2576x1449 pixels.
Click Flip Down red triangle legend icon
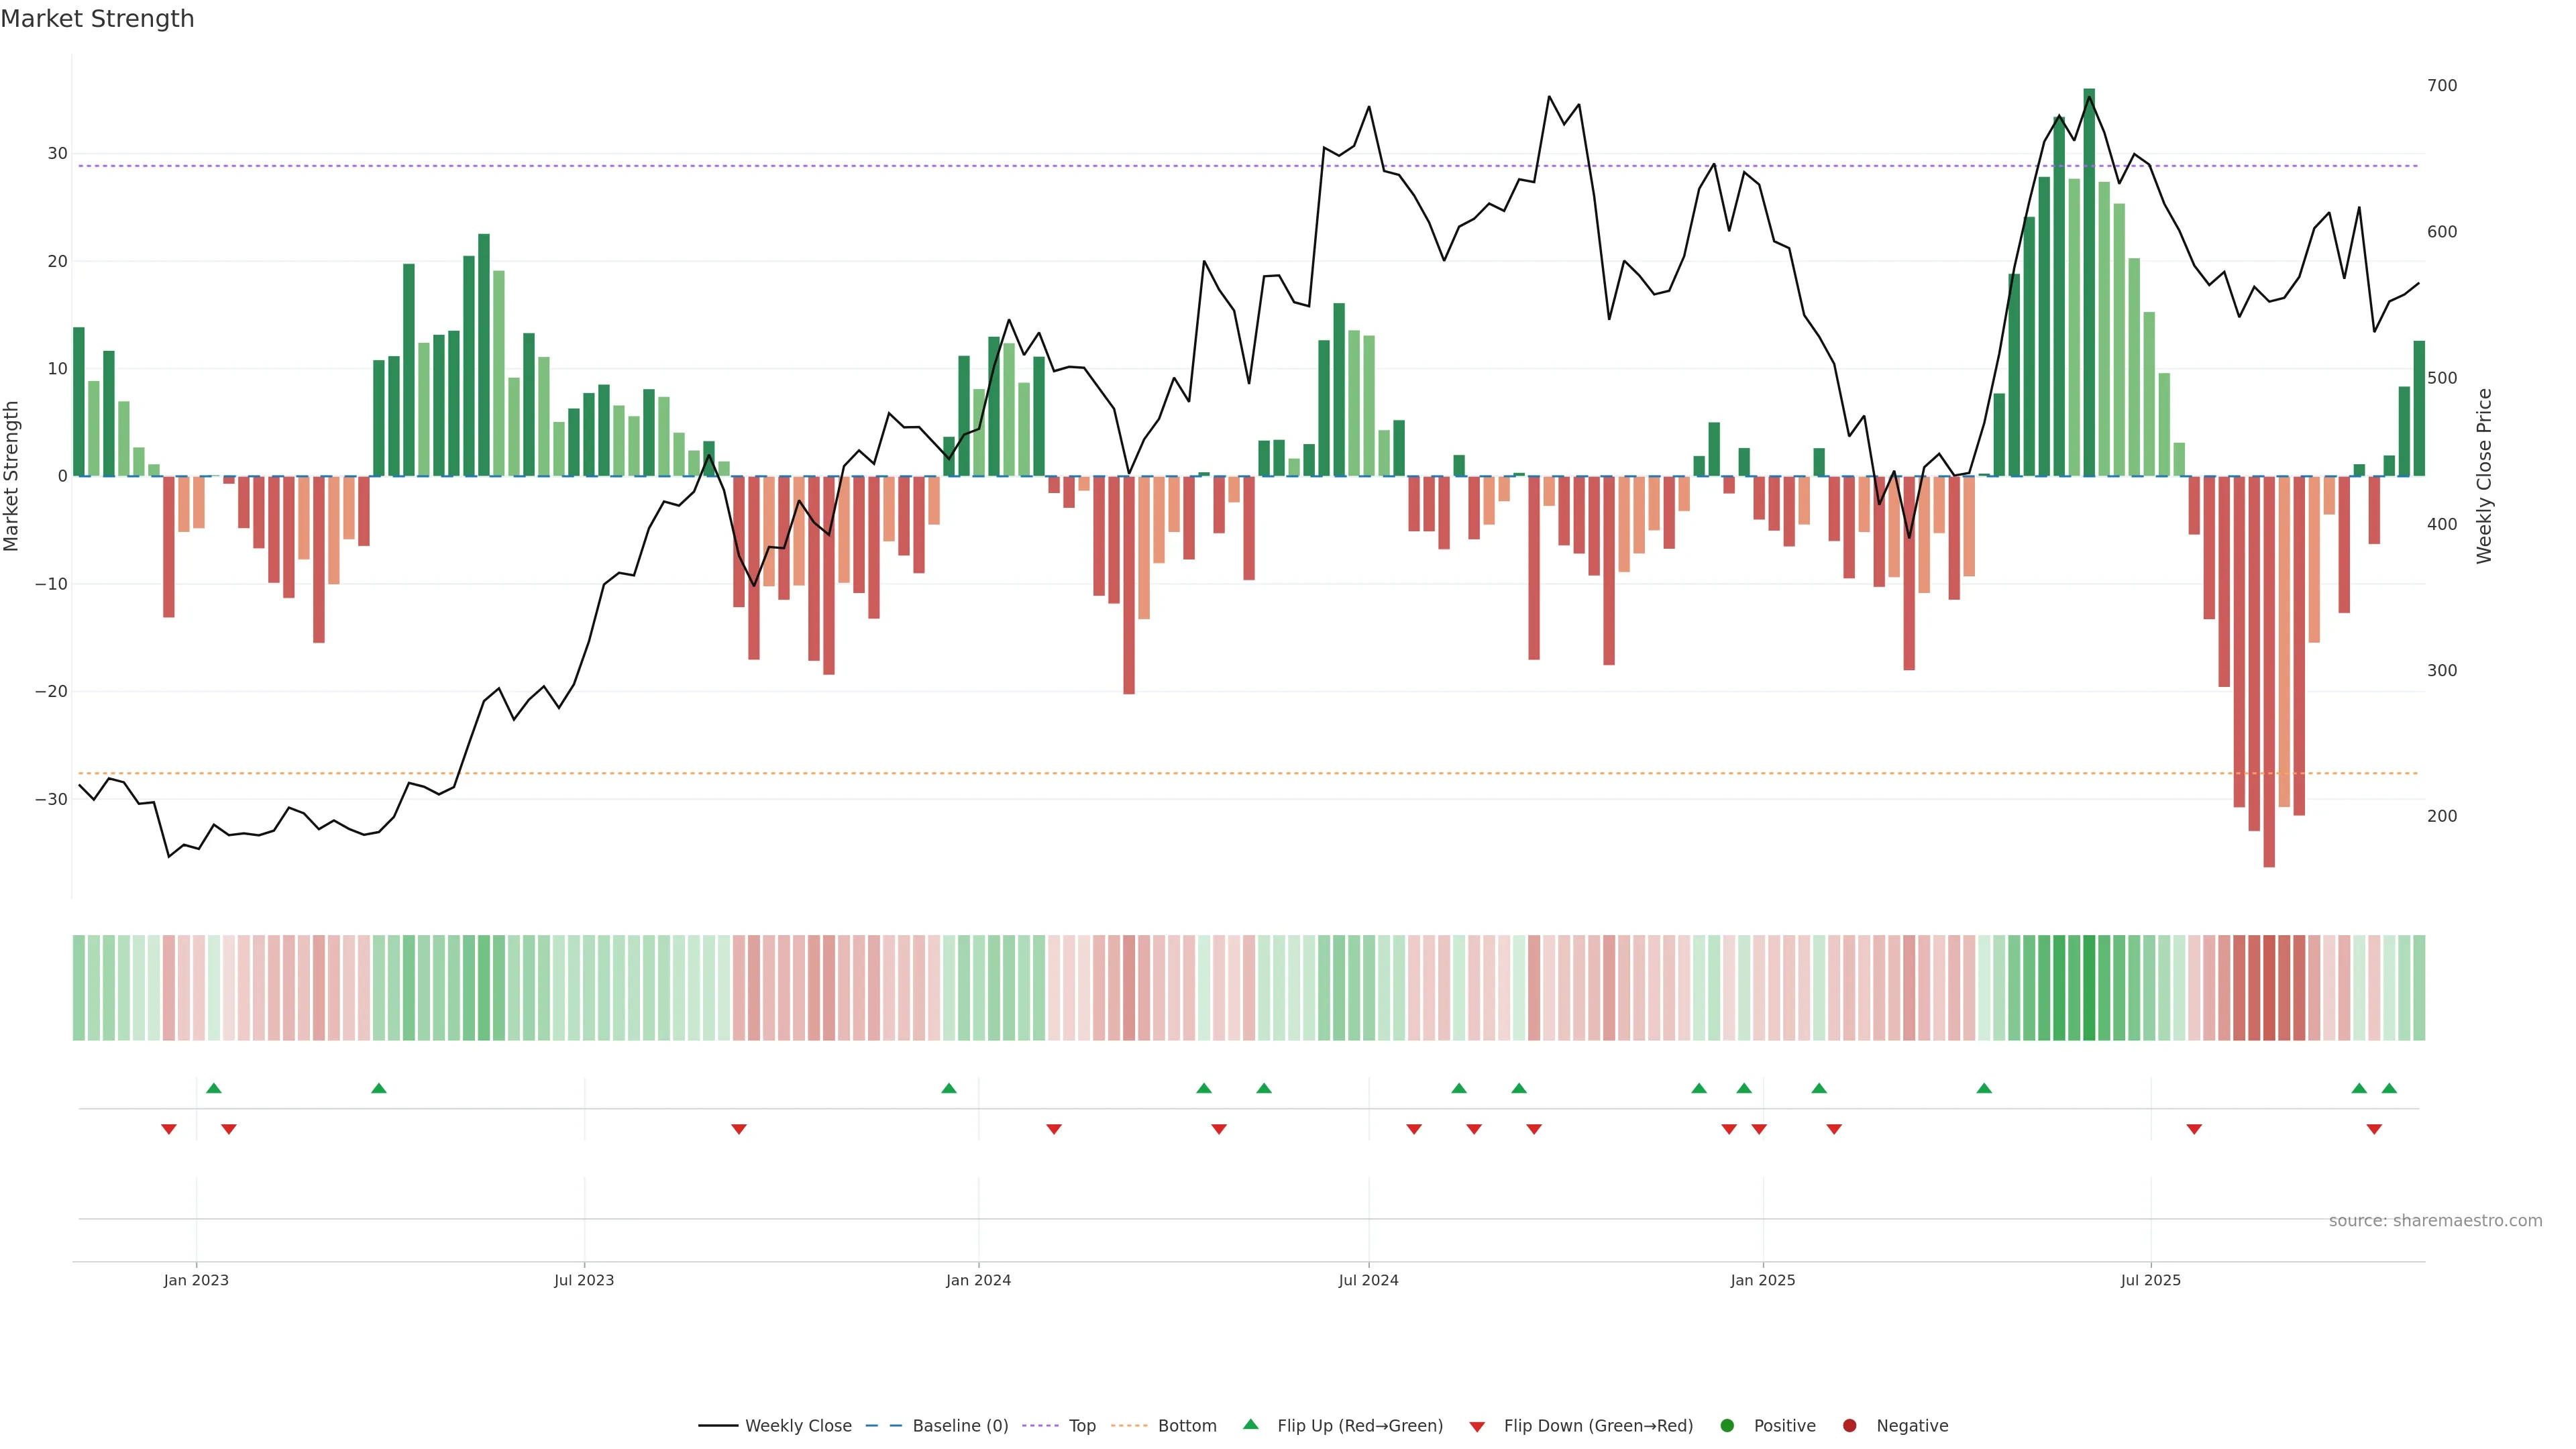click(x=1477, y=1426)
